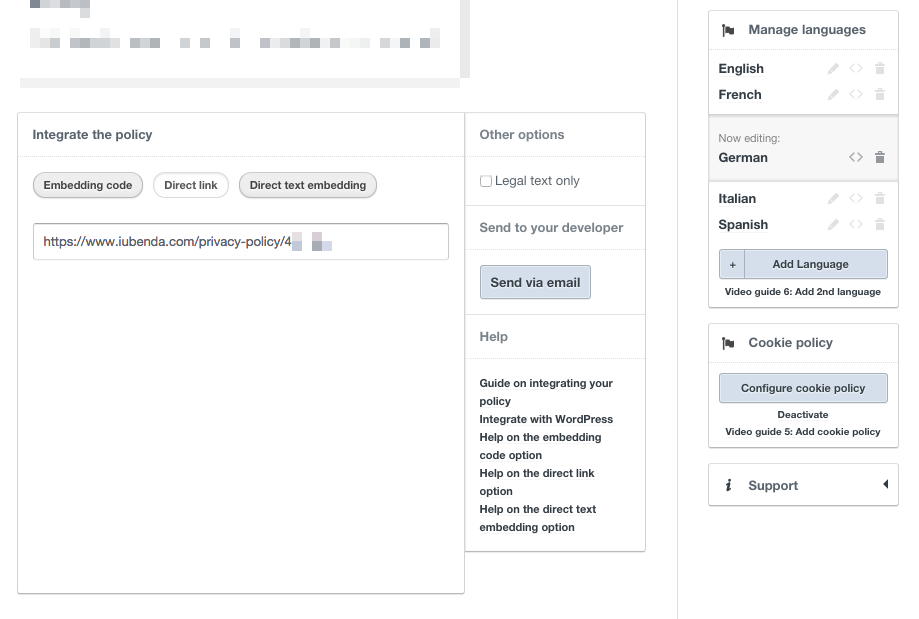
Task: Open Video guide 6: Add 2nd language
Action: tap(803, 292)
